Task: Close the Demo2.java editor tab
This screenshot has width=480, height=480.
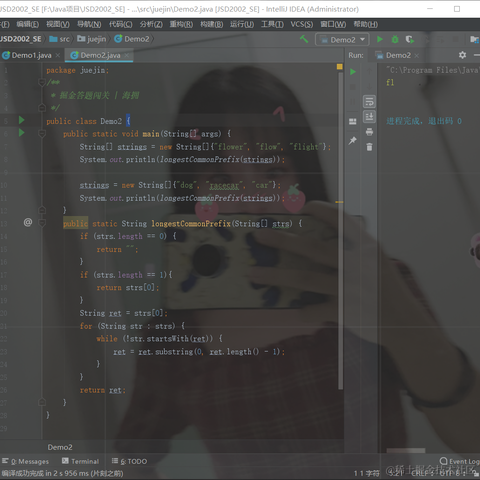Action: point(127,55)
